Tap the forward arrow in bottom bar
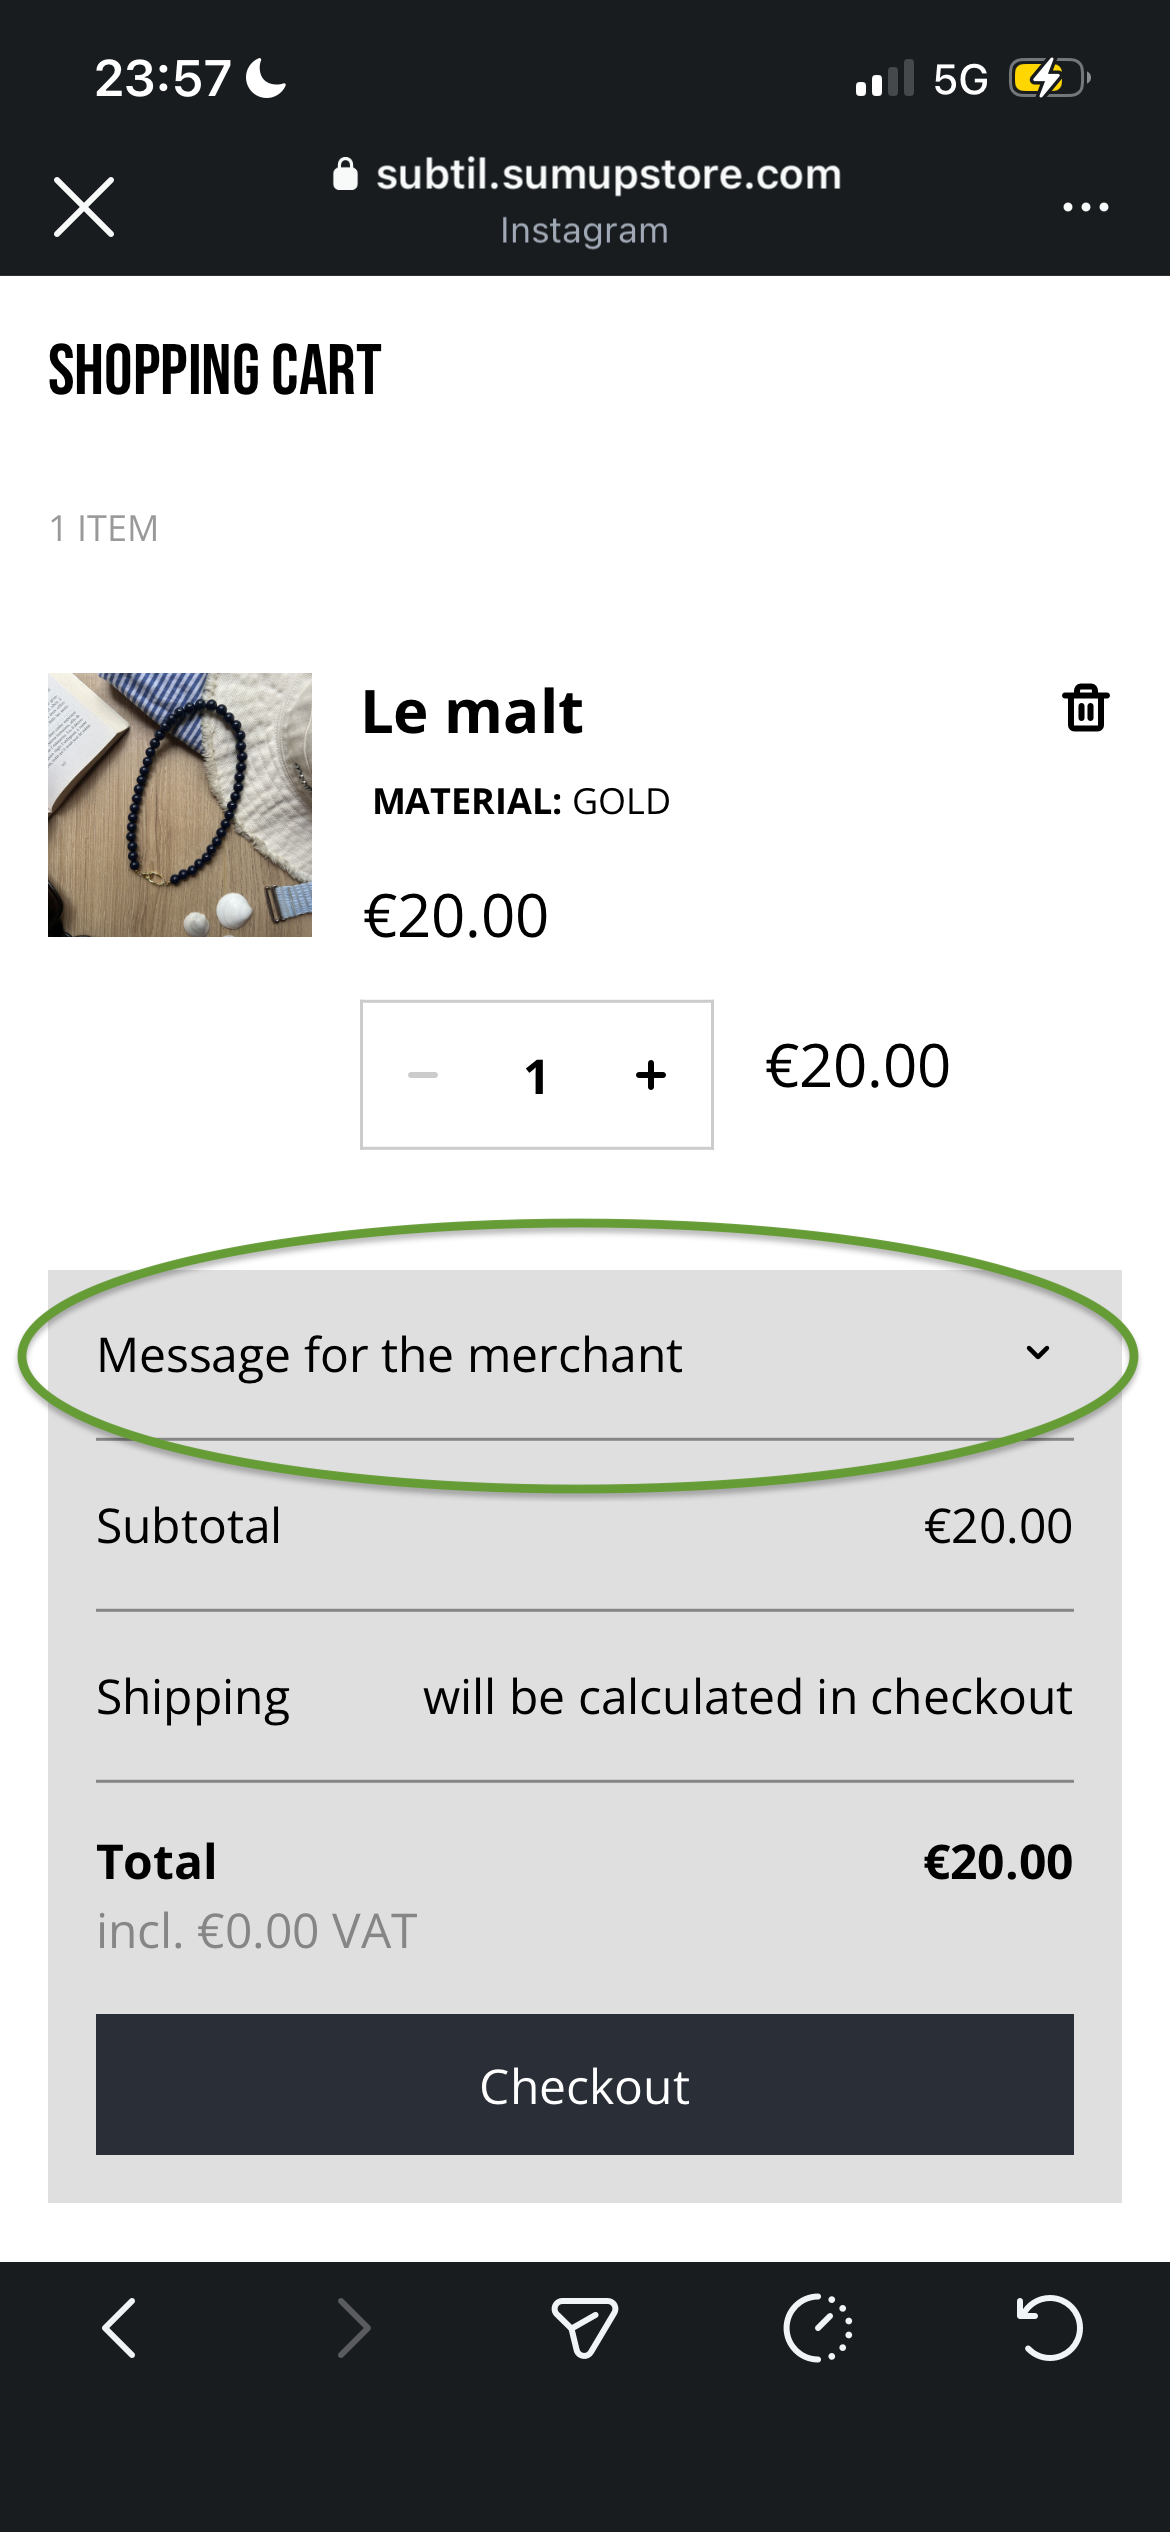This screenshot has width=1170, height=2532. tap(353, 2328)
